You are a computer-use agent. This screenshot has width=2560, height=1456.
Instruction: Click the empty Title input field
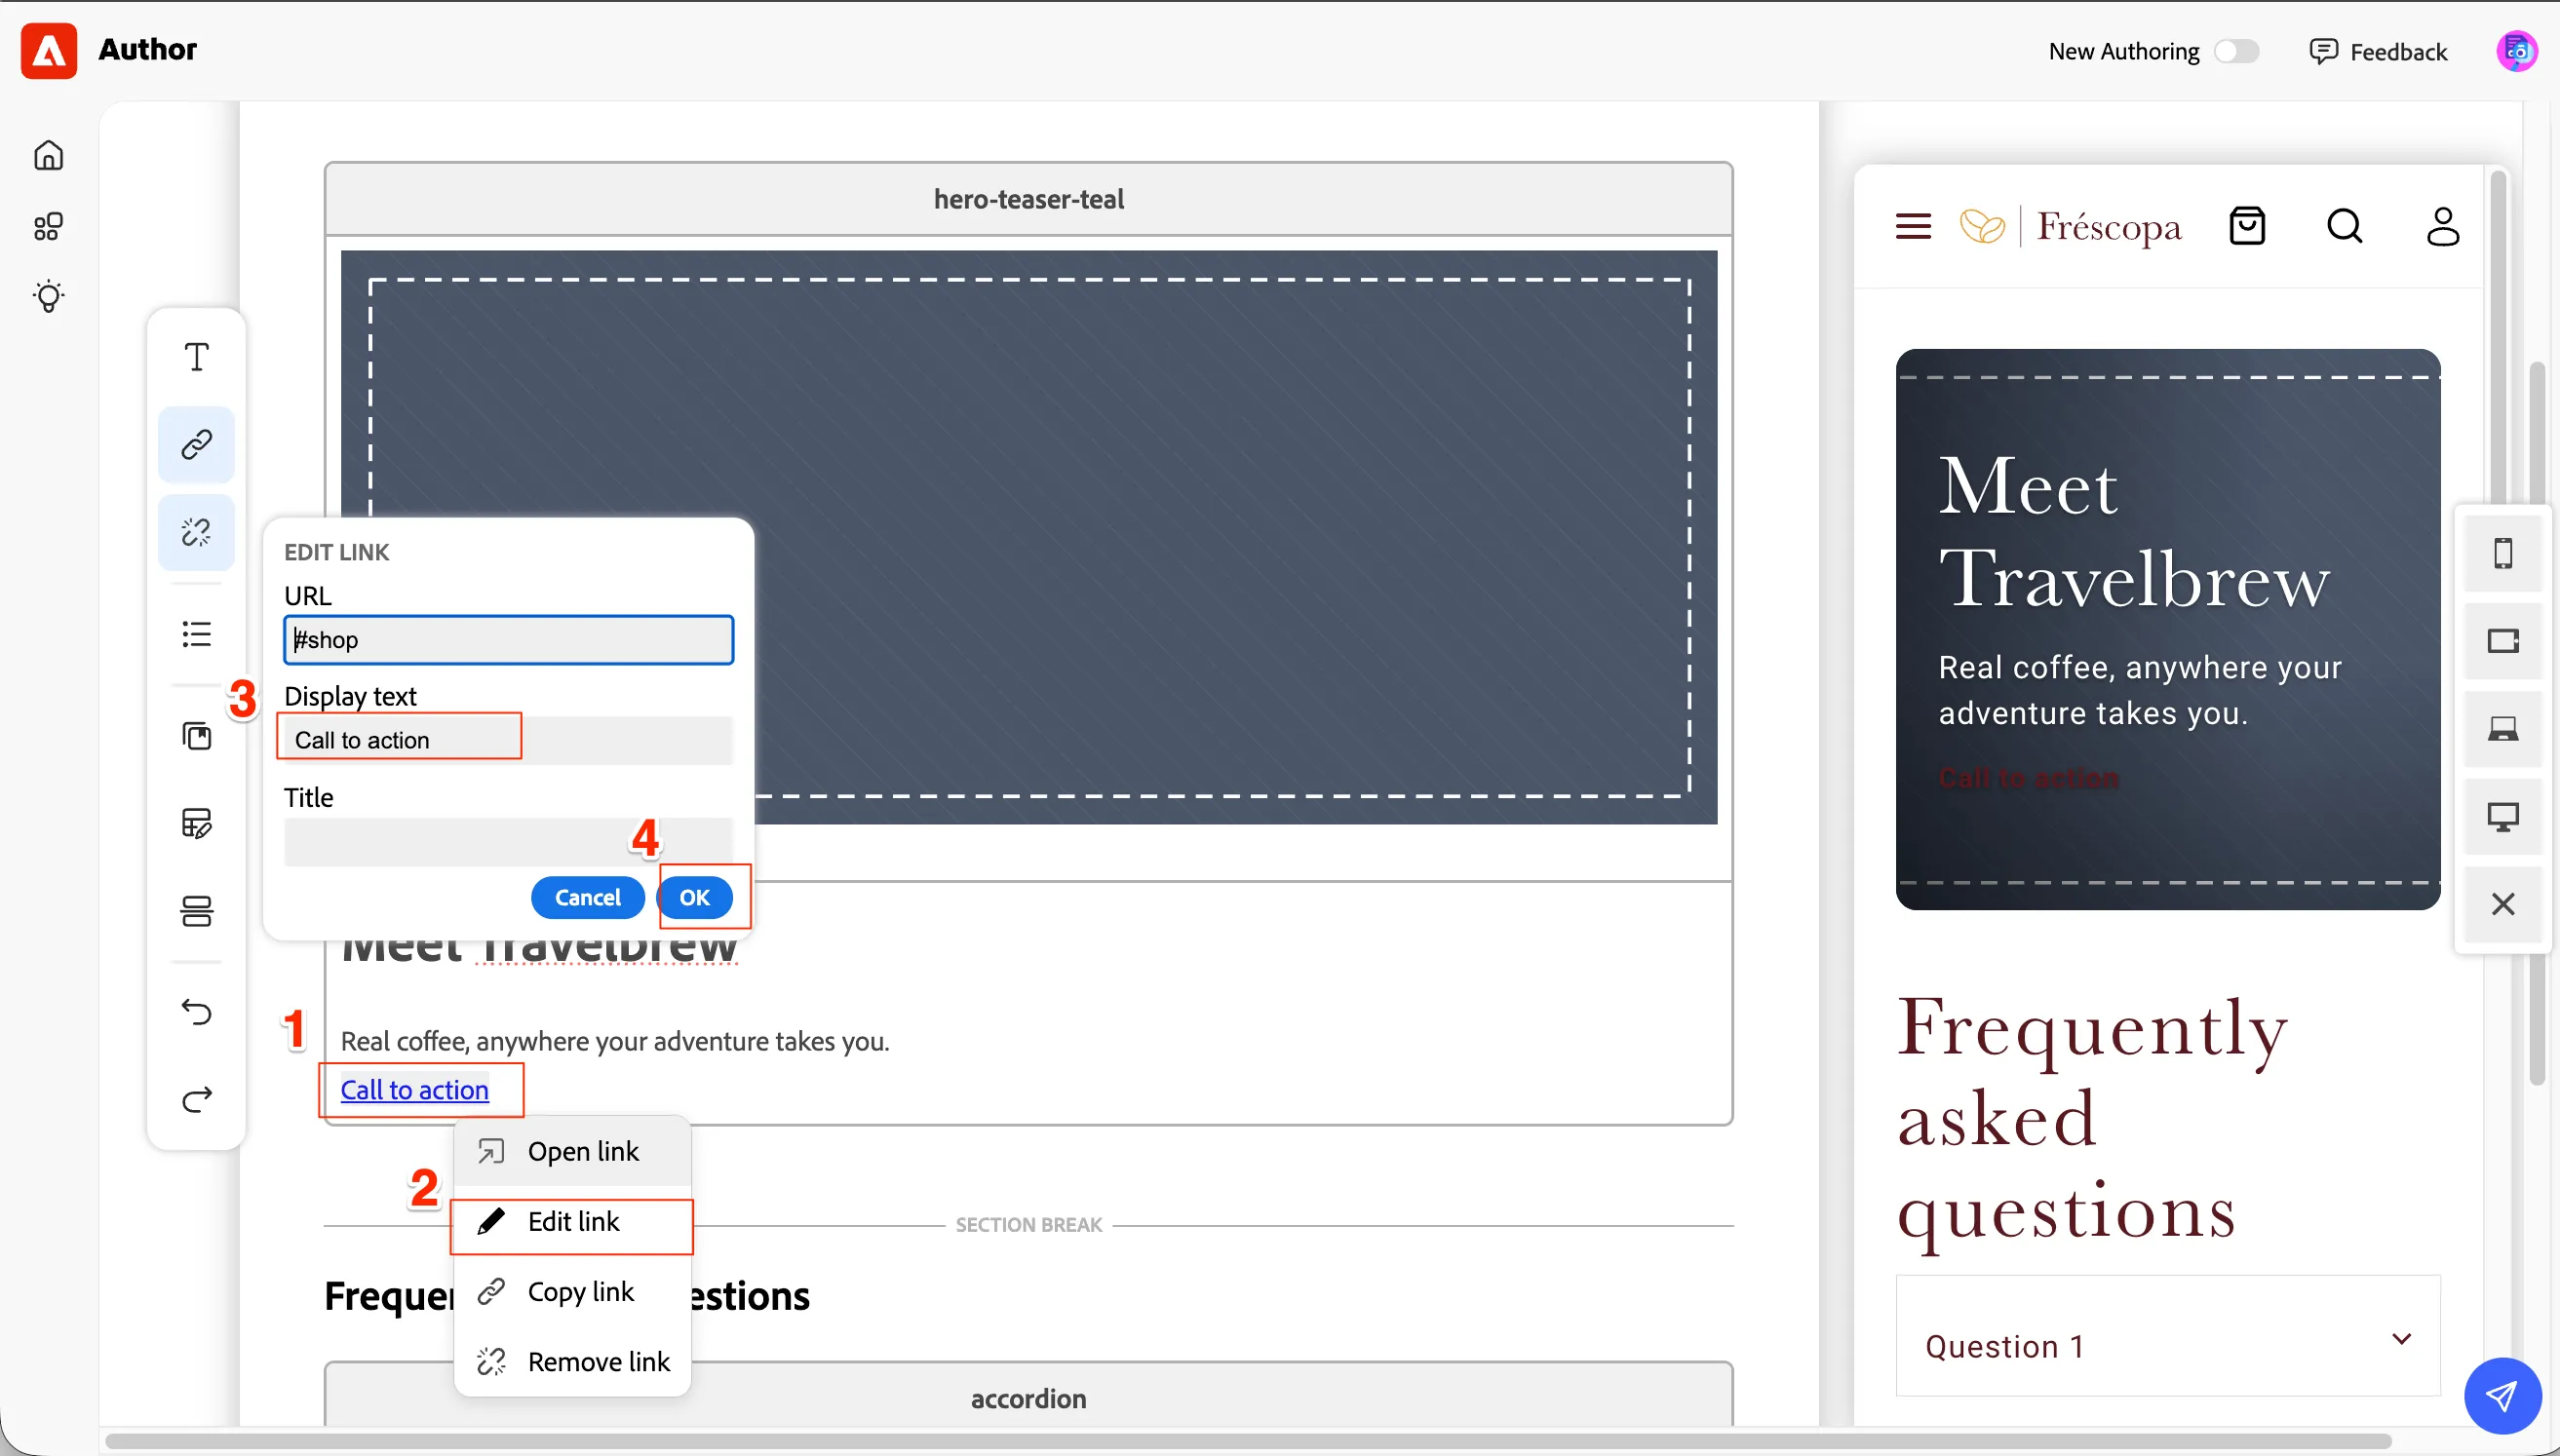[x=508, y=842]
